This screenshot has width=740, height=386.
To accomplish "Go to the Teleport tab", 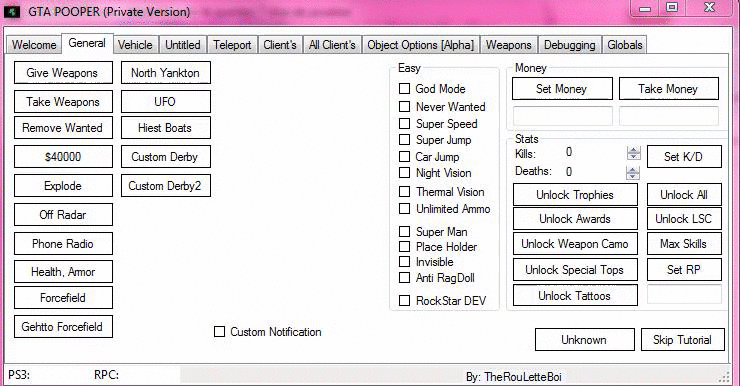I will click(x=232, y=45).
